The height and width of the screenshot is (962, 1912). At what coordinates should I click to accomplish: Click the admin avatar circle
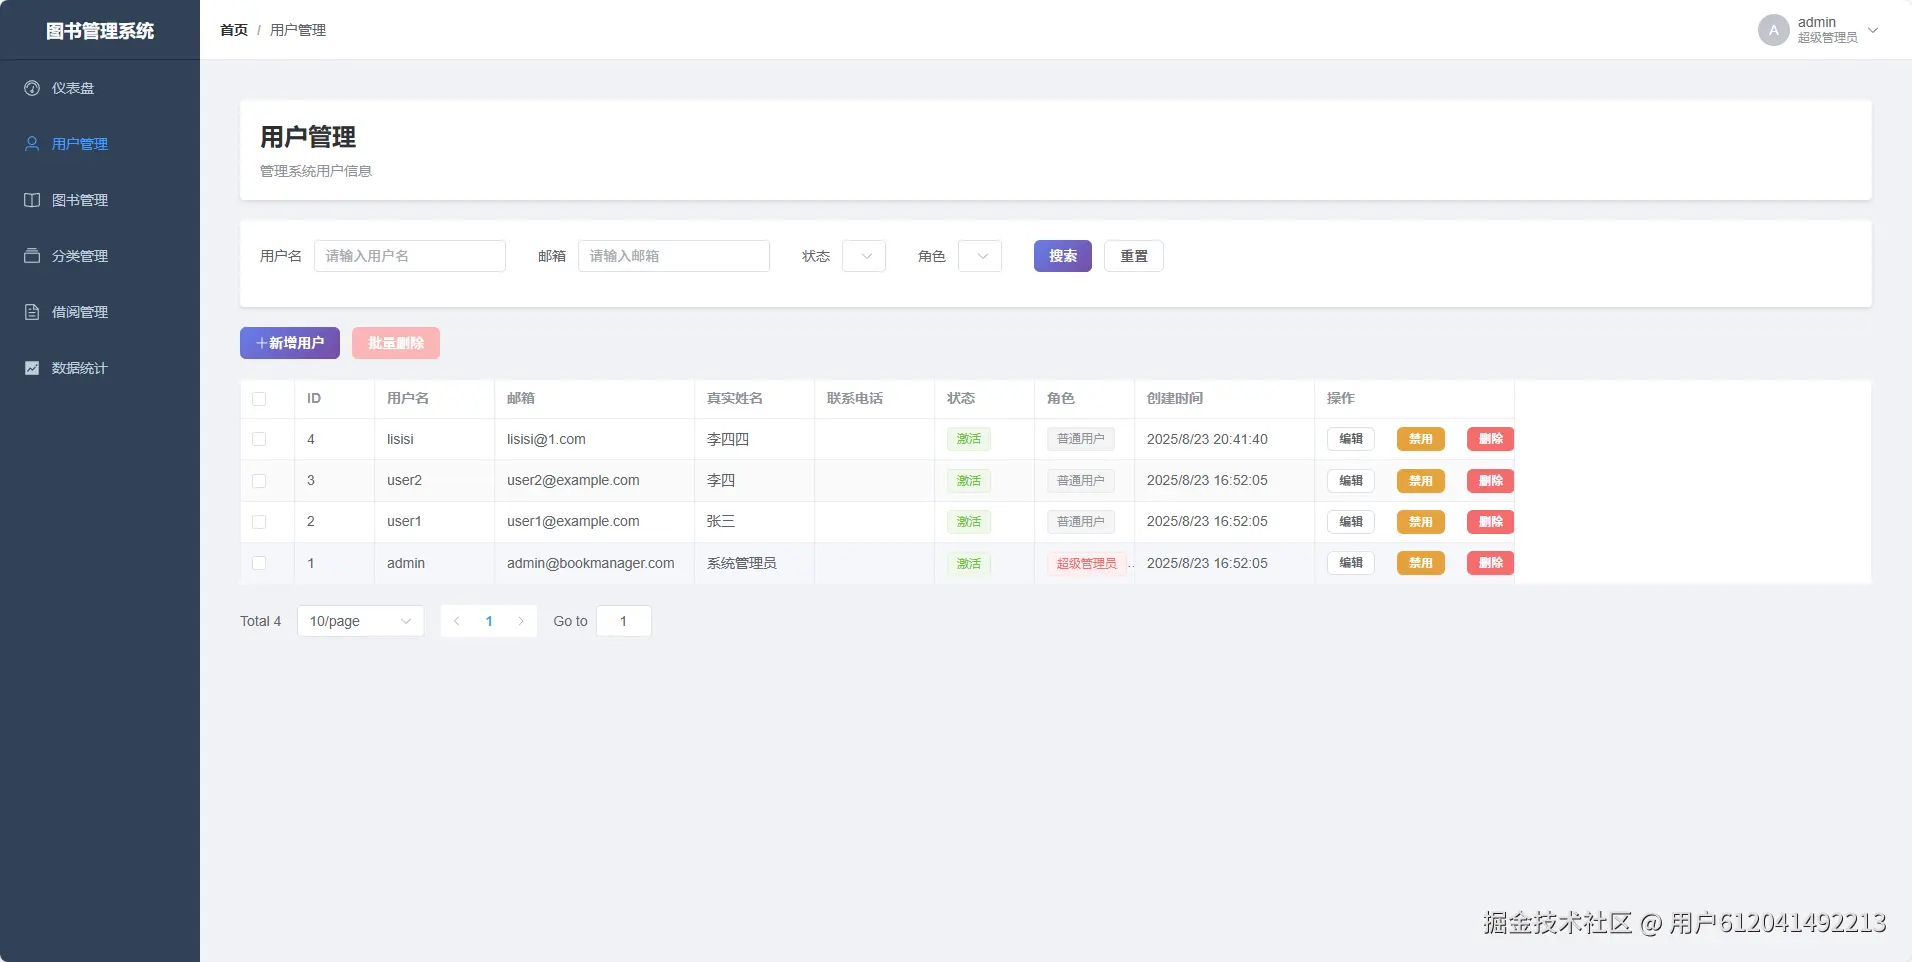tap(1774, 30)
